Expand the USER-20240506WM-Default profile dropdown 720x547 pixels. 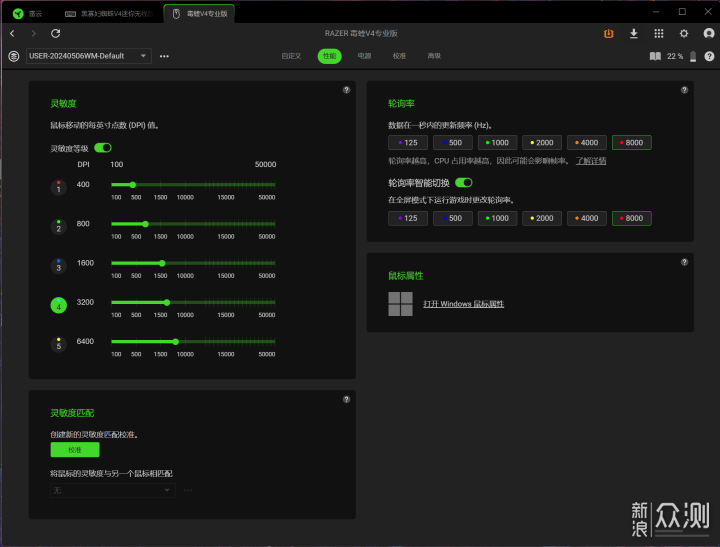(x=89, y=56)
